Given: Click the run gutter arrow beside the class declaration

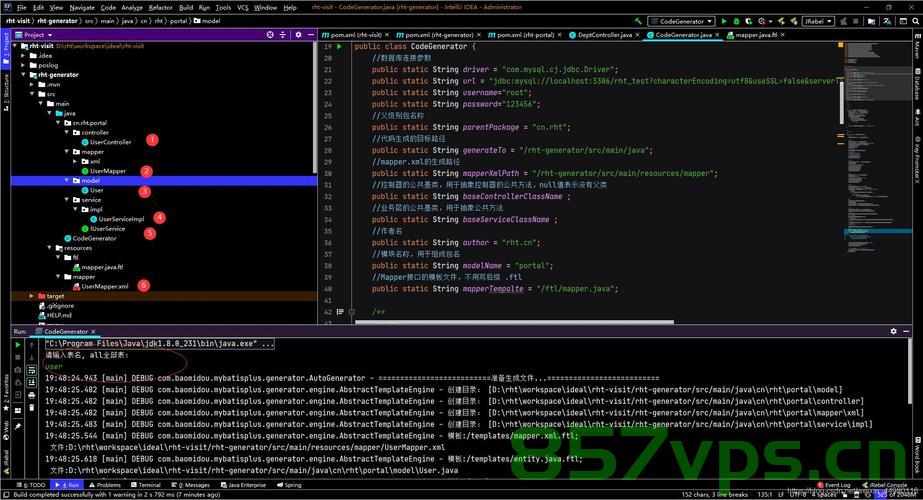Looking at the screenshot, I should click(x=340, y=47).
